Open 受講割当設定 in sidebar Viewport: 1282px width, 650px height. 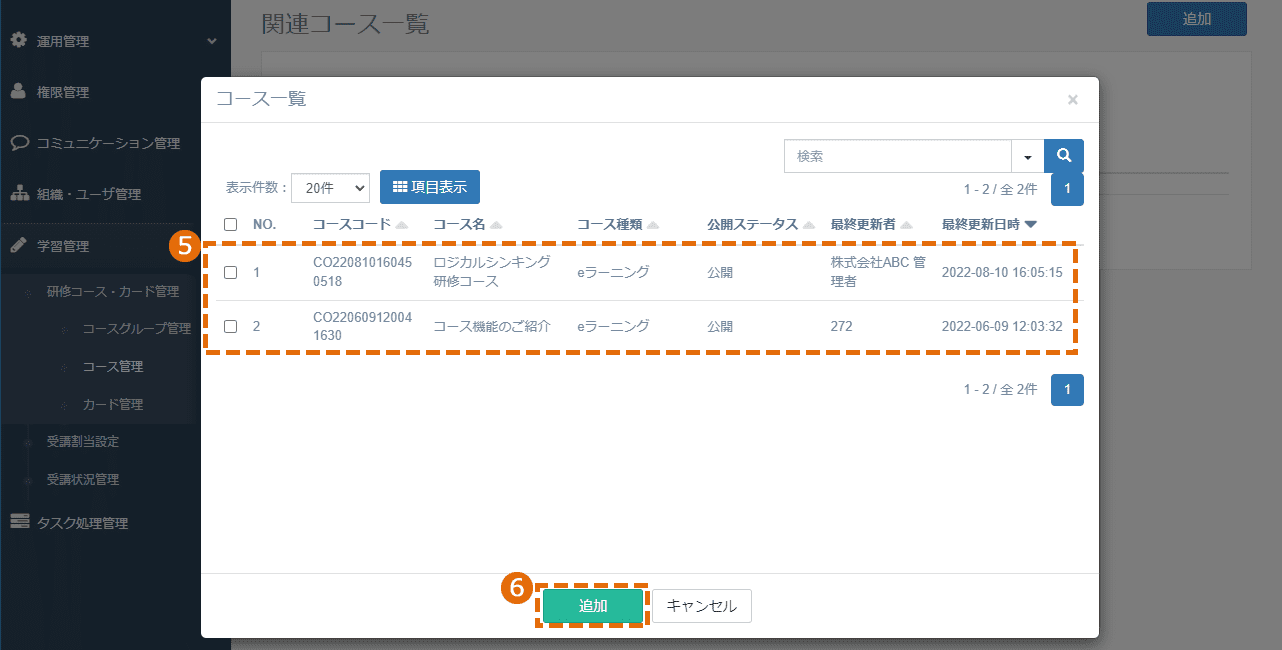83,441
